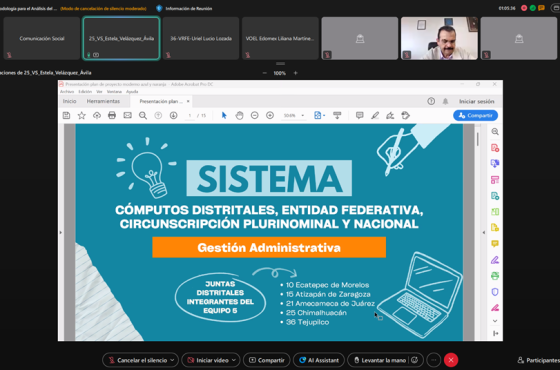Bookmark the file with the star icon
The image size is (560, 370).
coord(81,115)
